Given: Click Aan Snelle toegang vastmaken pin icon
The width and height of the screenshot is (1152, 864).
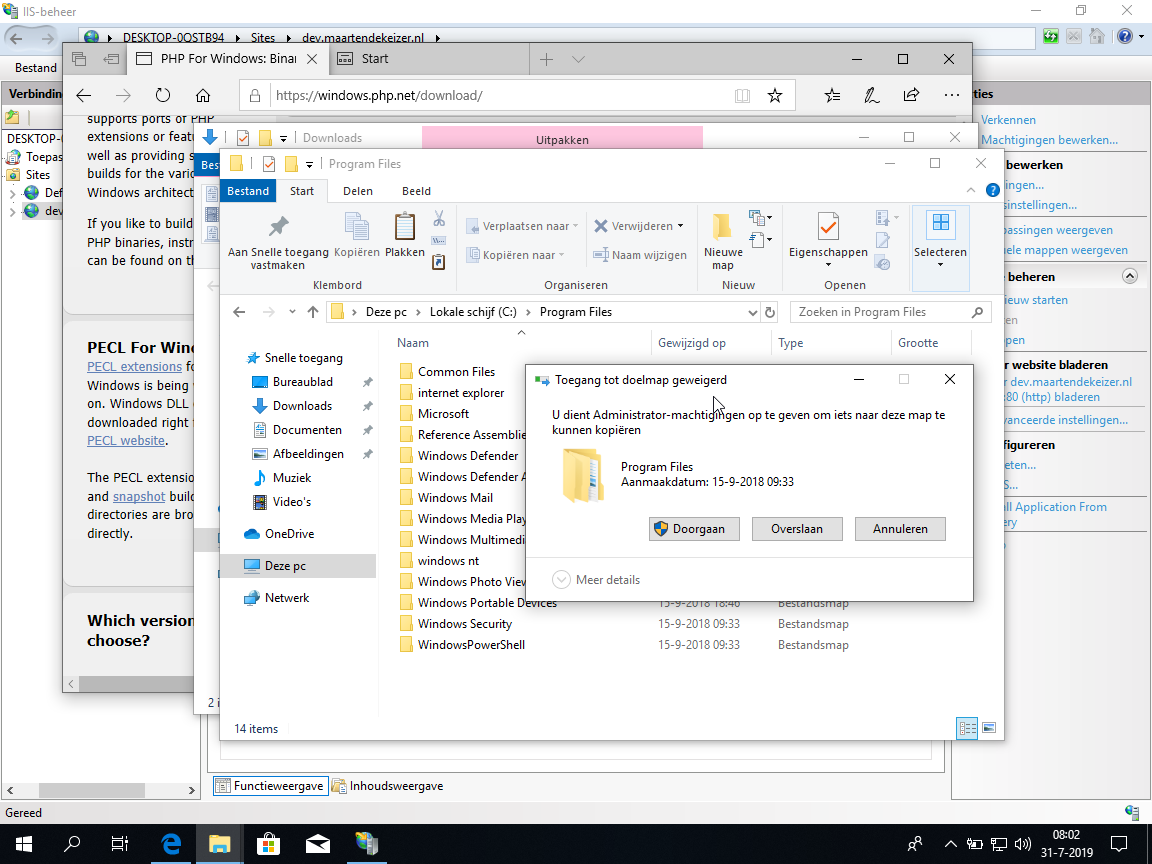Looking at the screenshot, I should [x=278, y=226].
